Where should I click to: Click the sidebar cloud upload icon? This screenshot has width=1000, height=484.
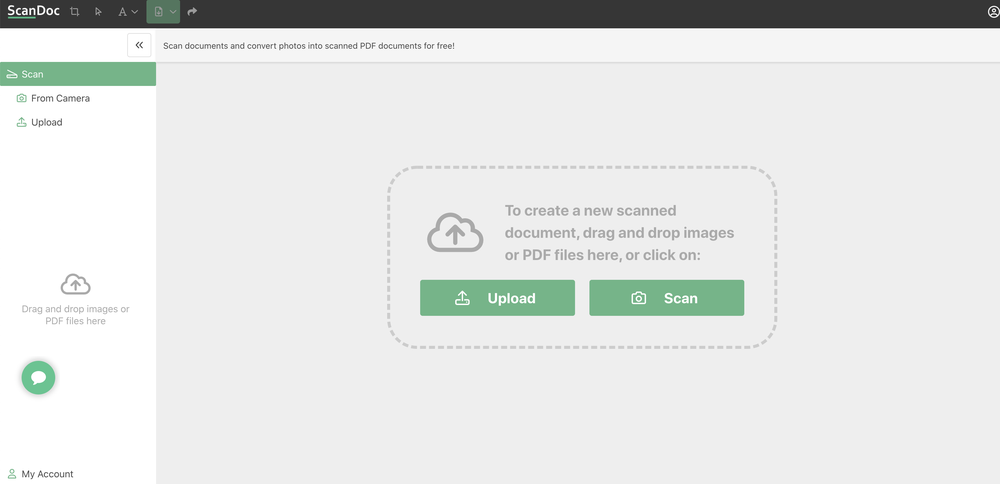pyautogui.click(x=75, y=284)
